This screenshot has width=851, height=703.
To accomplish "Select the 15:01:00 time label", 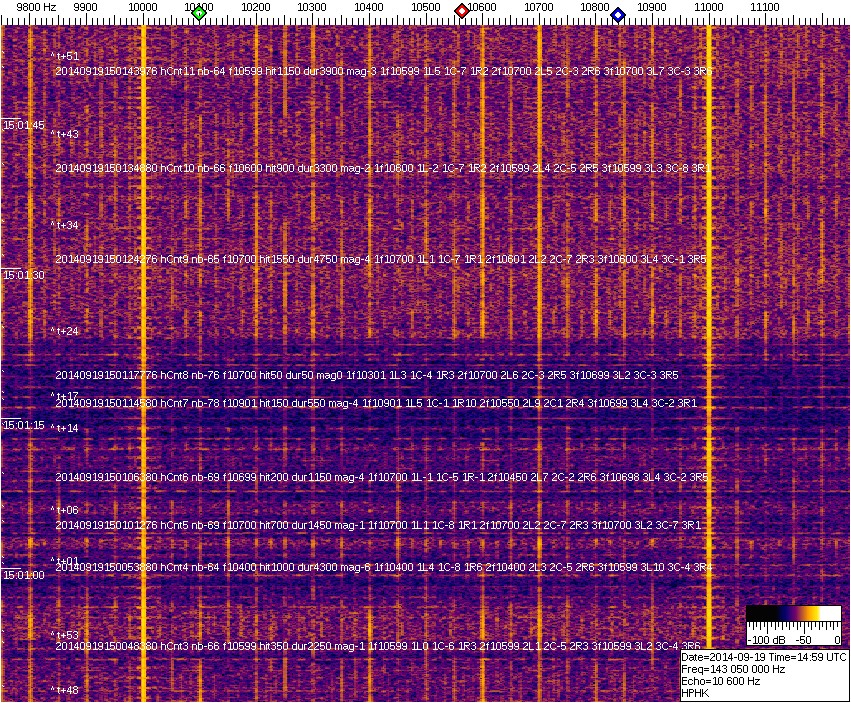I will [24, 575].
